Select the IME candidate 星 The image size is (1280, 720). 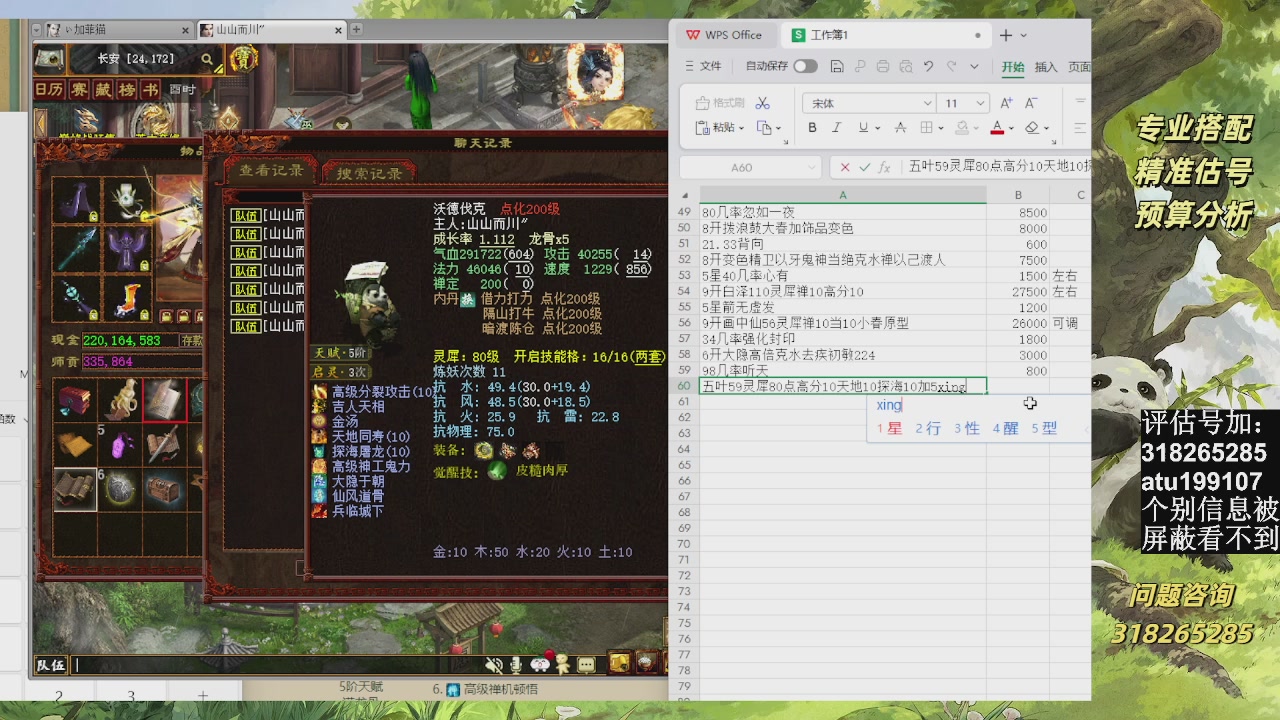889,428
